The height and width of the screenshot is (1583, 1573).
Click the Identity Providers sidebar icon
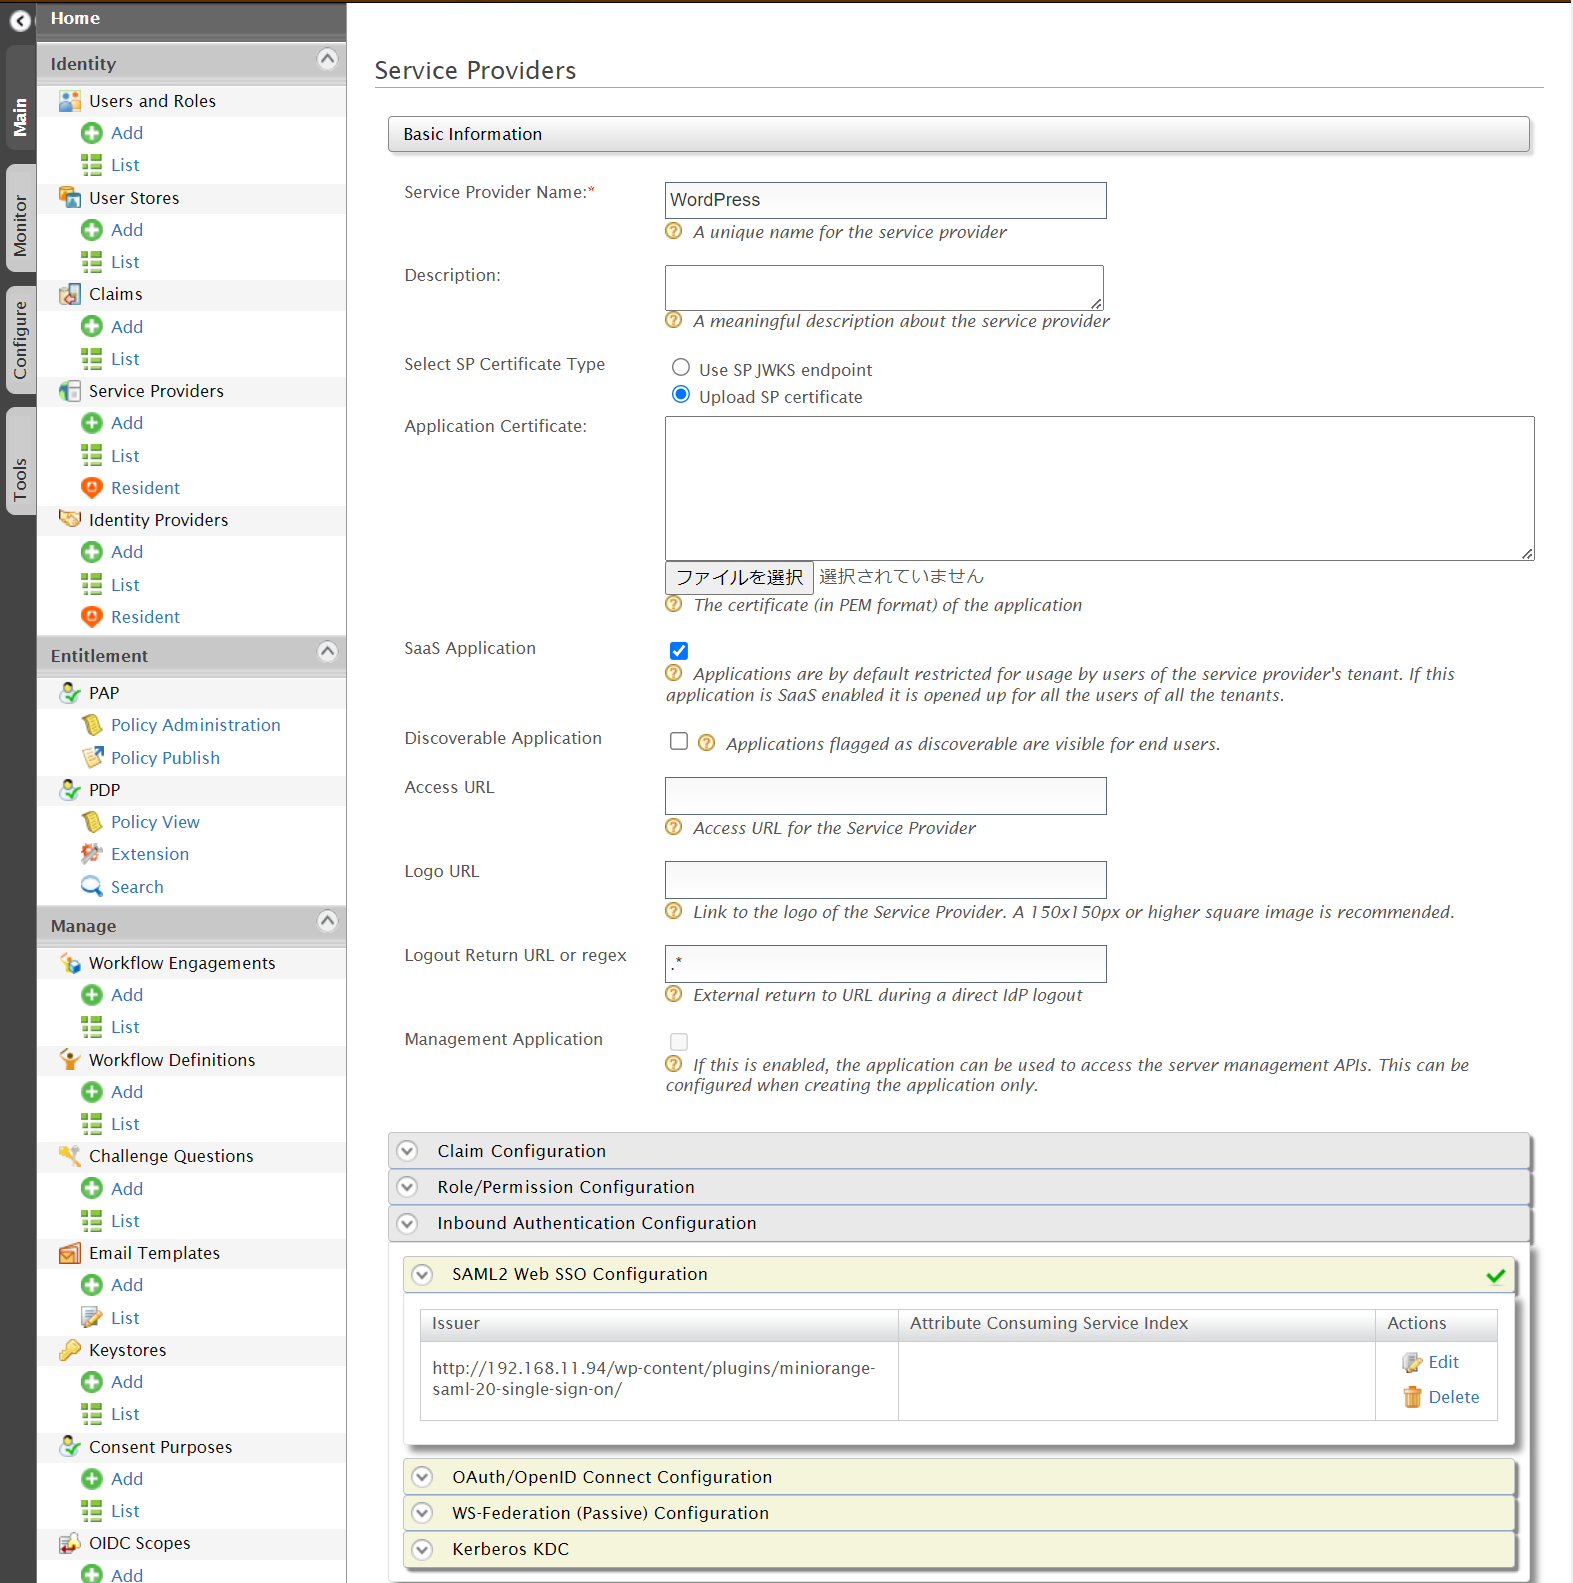(70, 519)
